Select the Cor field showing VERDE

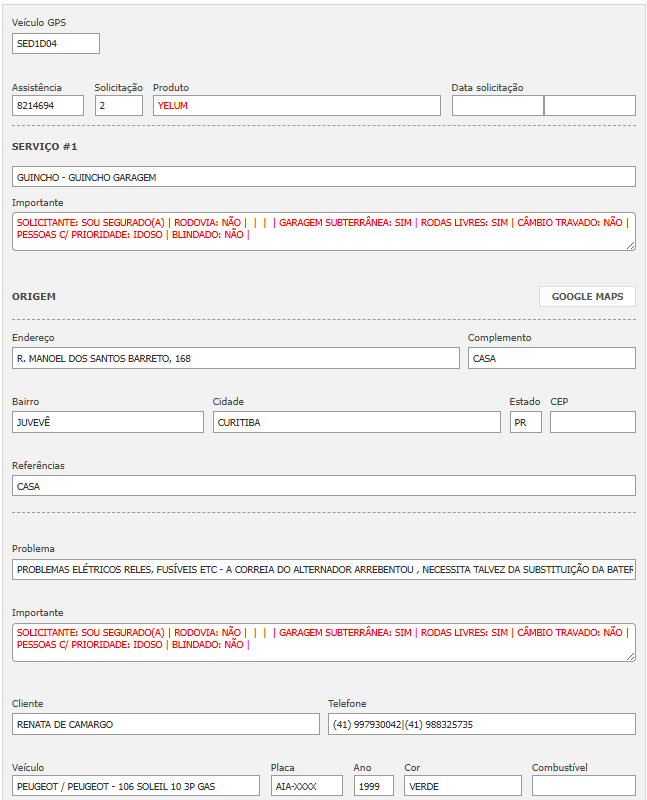[x=460, y=786]
